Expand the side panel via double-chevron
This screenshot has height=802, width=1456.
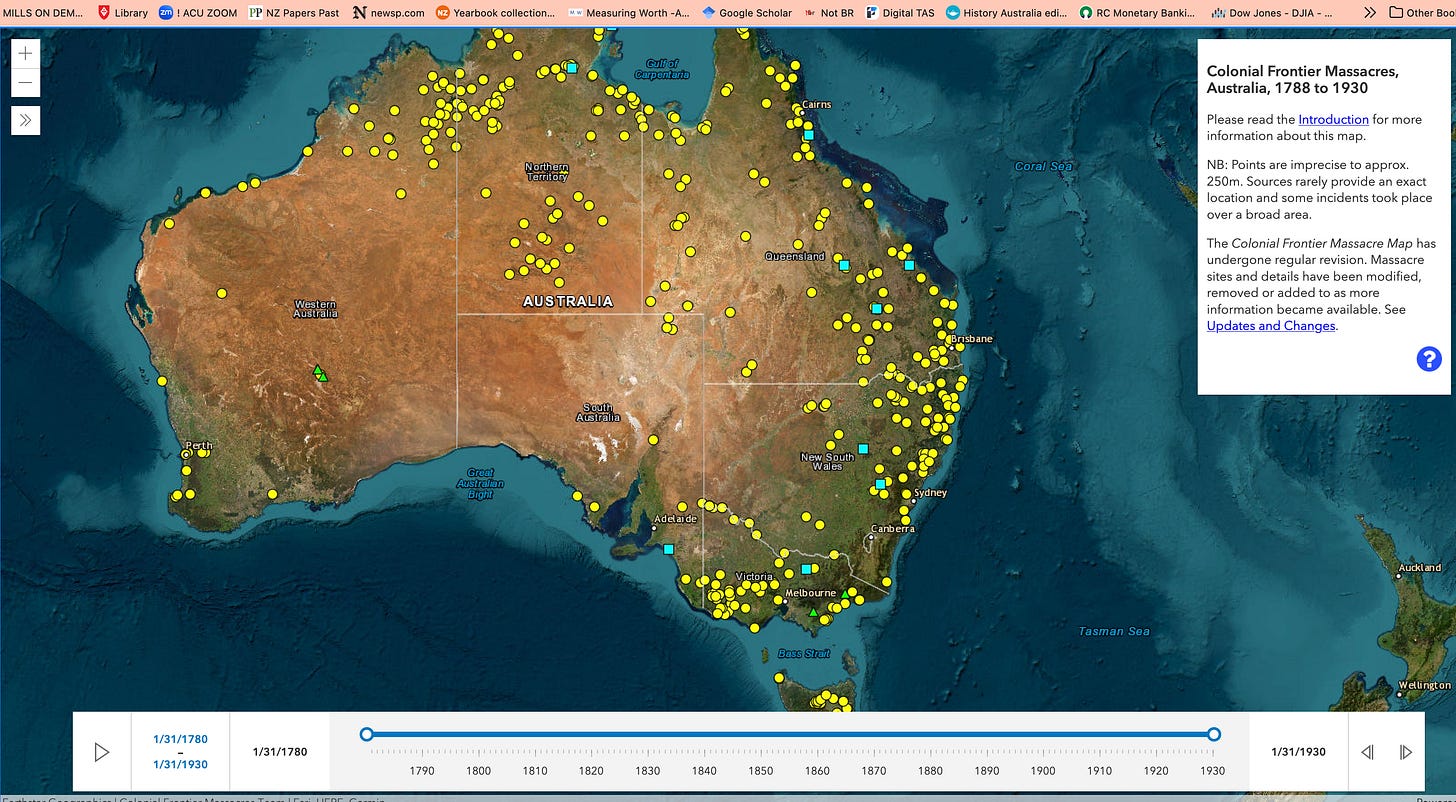click(24, 120)
